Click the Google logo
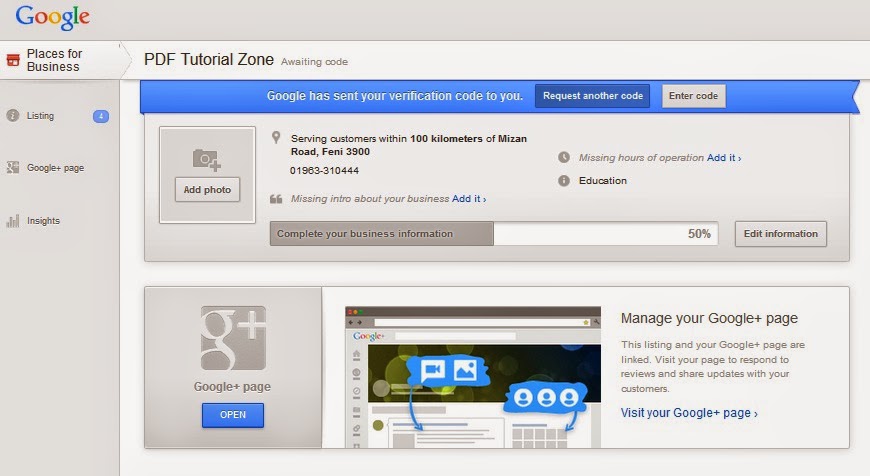The height and width of the screenshot is (476, 870). click(52, 17)
